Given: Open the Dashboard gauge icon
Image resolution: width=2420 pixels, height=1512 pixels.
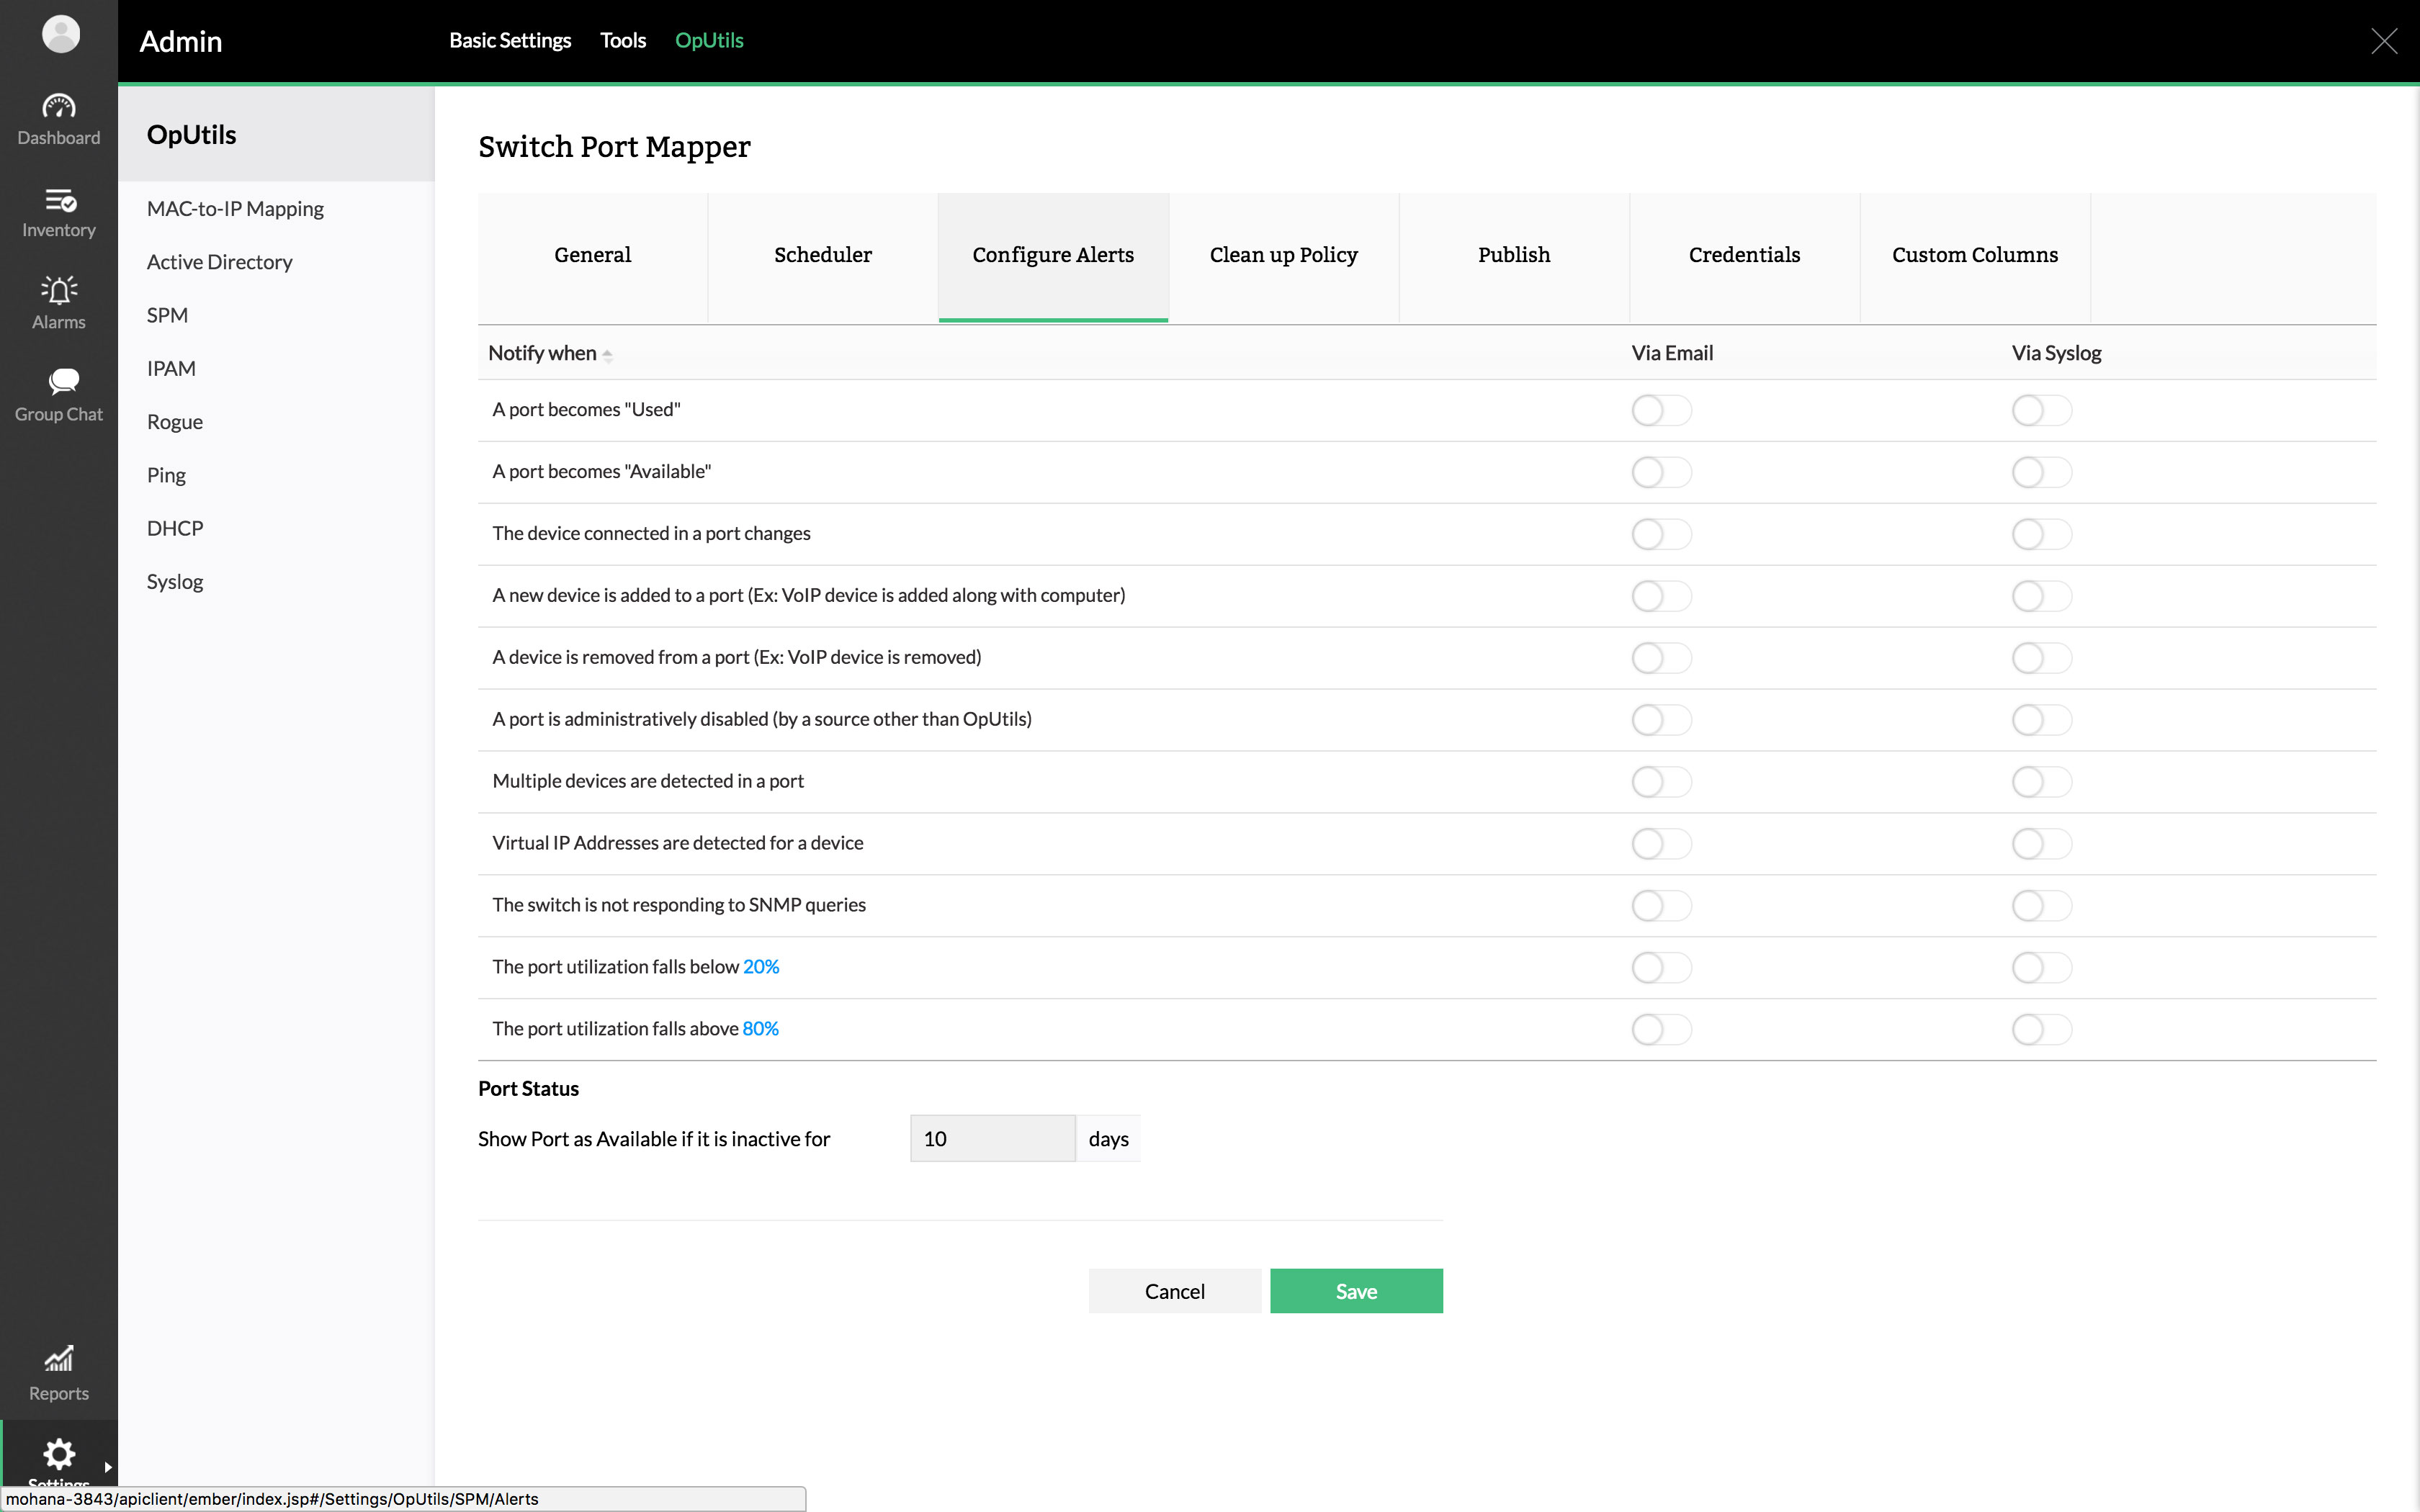Looking at the screenshot, I should (x=59, y=106).
